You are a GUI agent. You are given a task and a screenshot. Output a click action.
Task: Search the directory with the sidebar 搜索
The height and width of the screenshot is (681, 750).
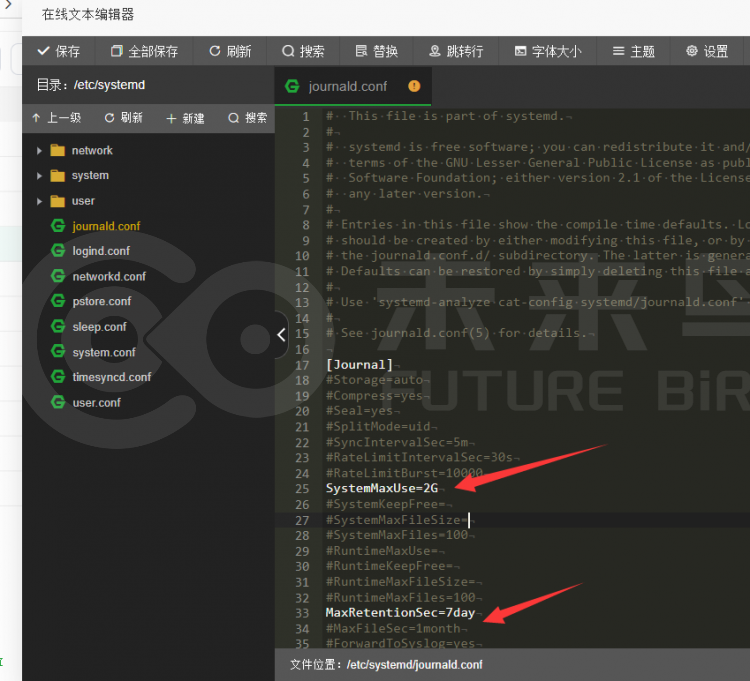coord(247,118)
